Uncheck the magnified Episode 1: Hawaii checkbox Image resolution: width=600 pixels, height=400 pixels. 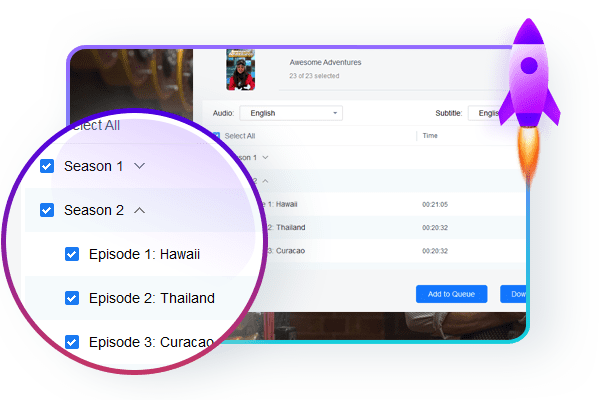pos(72,254)
